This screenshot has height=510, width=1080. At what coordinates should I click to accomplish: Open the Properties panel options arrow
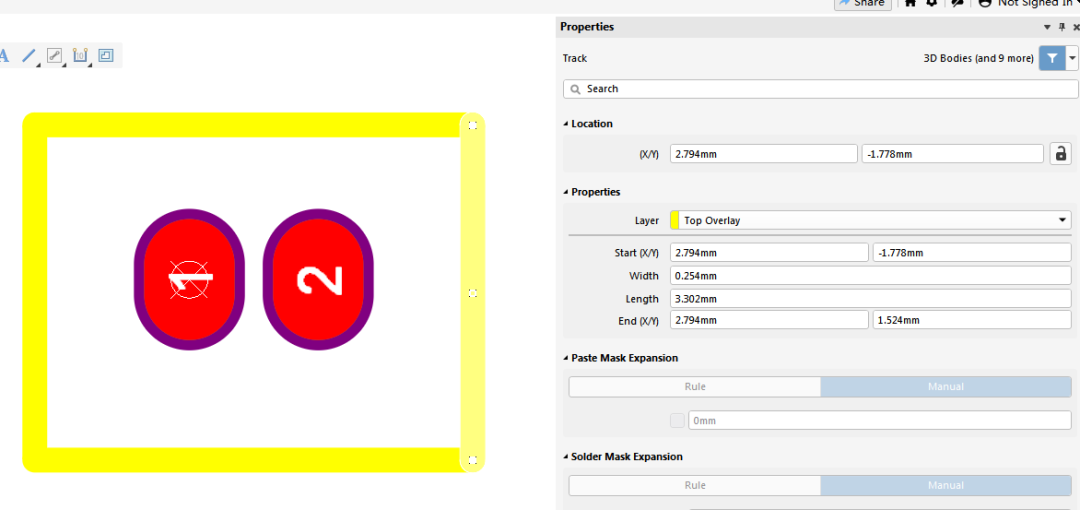click(x=1048, y=28)
